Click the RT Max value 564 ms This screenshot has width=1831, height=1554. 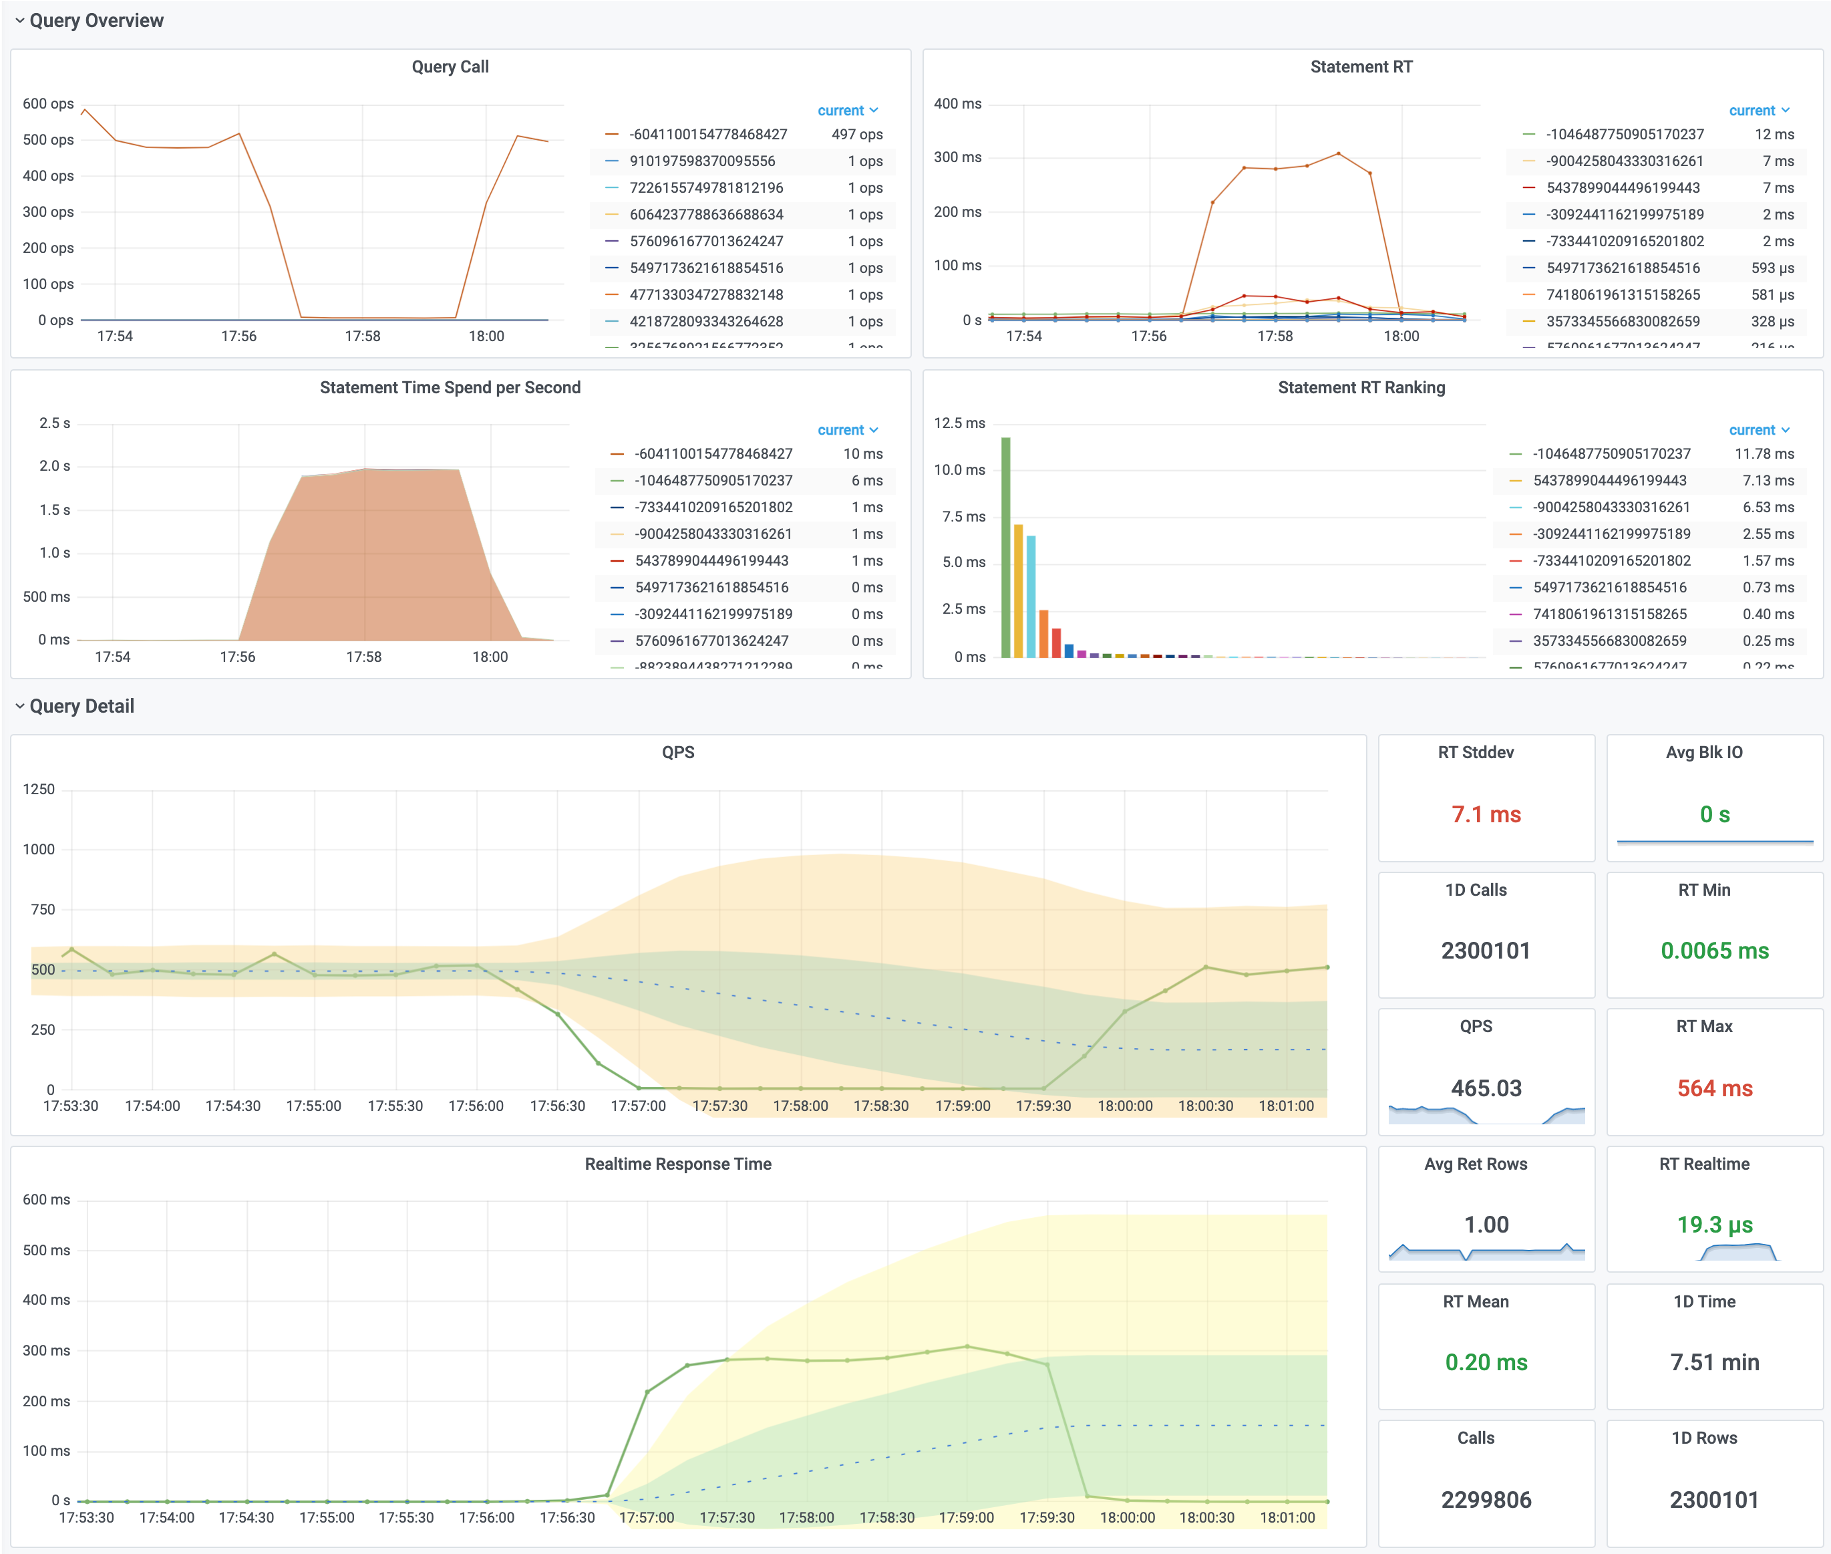tap(1714, 1088)
